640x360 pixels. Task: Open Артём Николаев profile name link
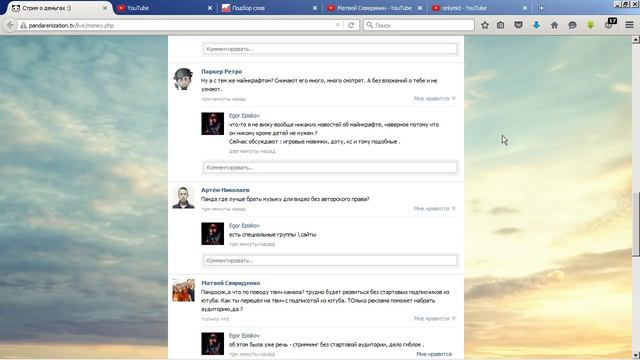225,190
